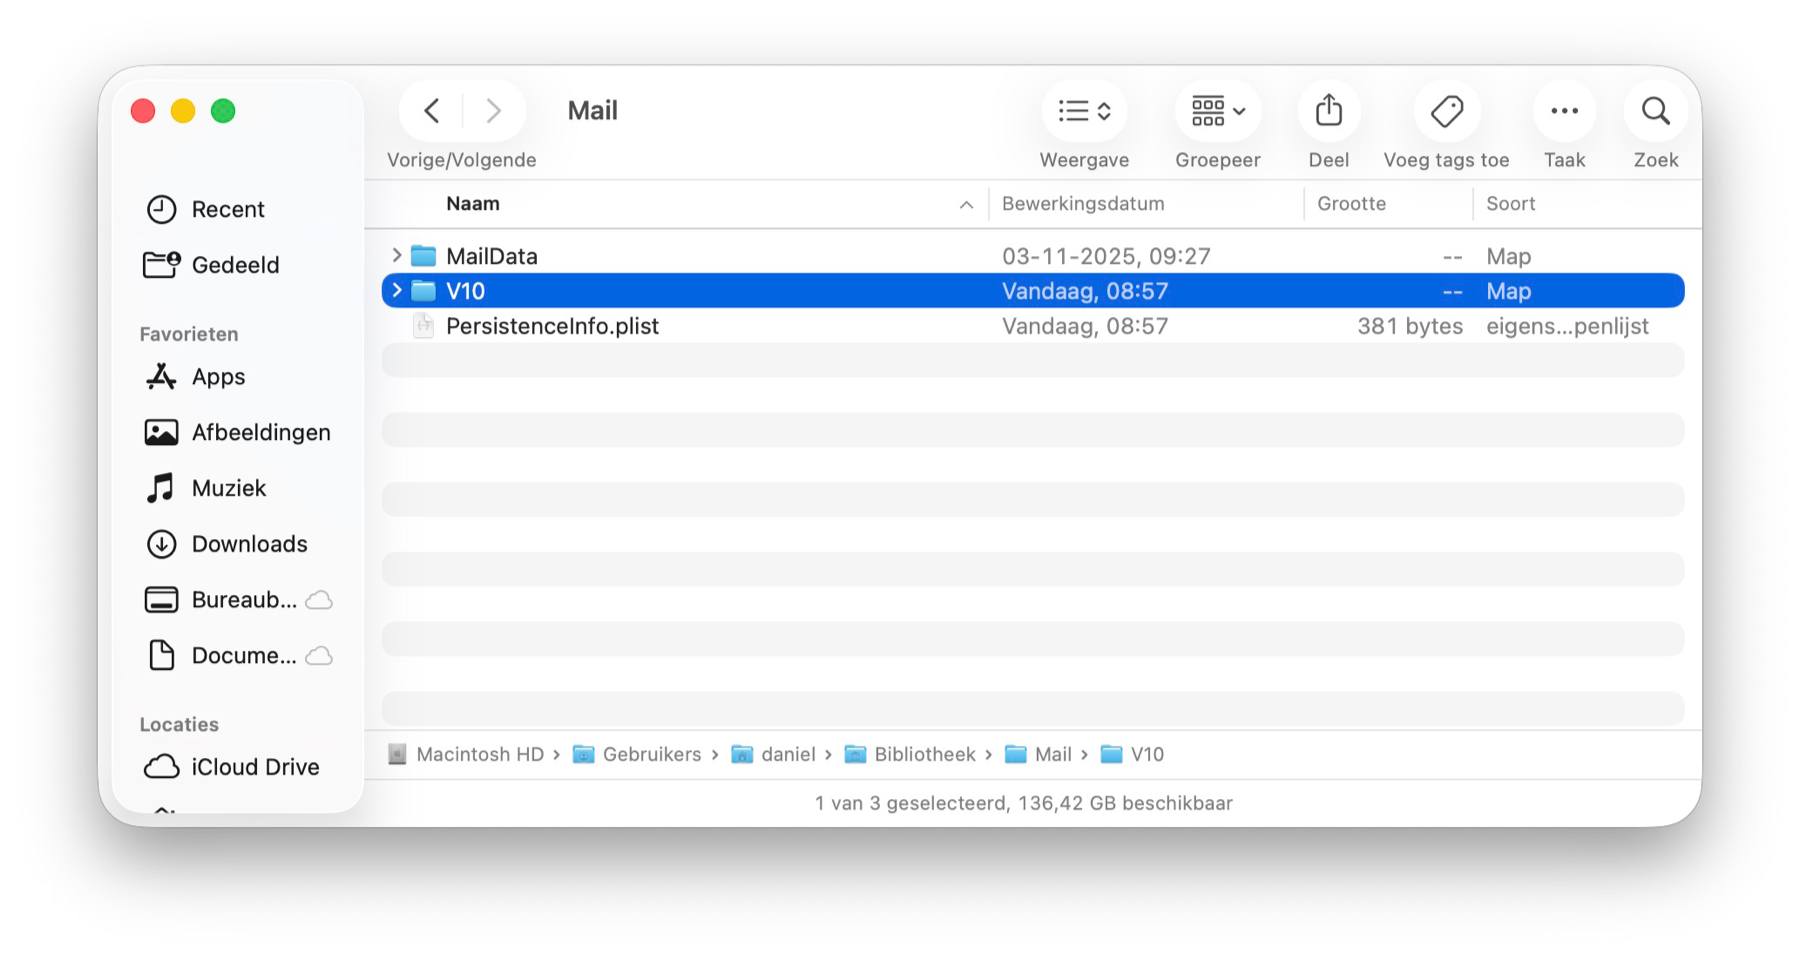Image resolution: width=1800 pixels, height=956 pixels.
Task: Toggle sort direction arrow in Naam column
Action: point(966,205)
